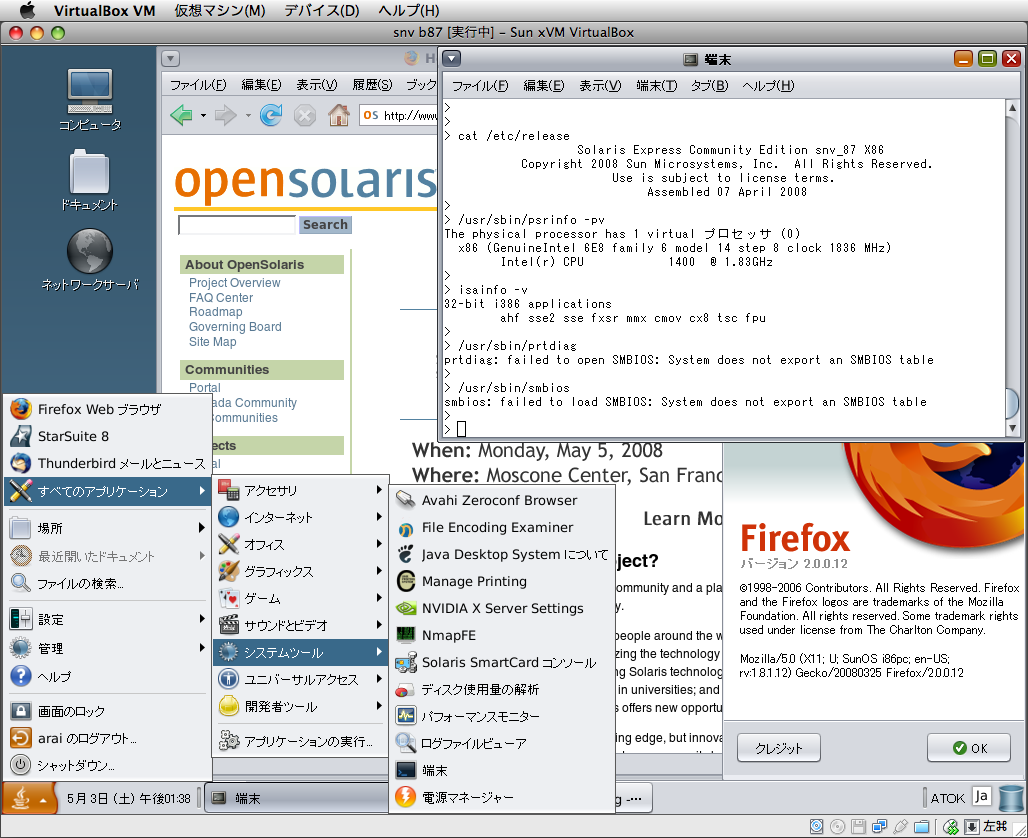Click Firefox URL address bar

pos(399,115)
